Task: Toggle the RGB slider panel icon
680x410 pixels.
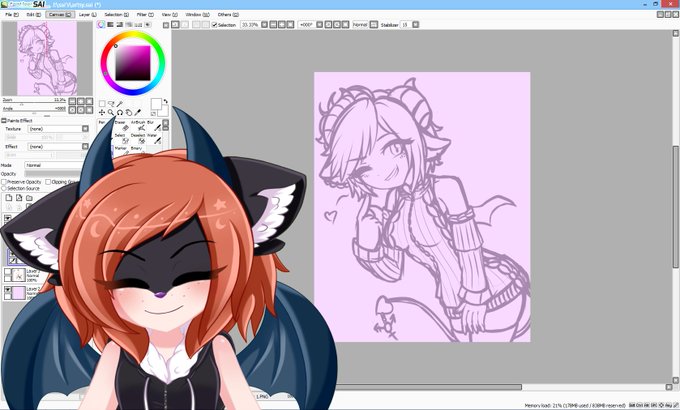Action: tap(110, 25)
